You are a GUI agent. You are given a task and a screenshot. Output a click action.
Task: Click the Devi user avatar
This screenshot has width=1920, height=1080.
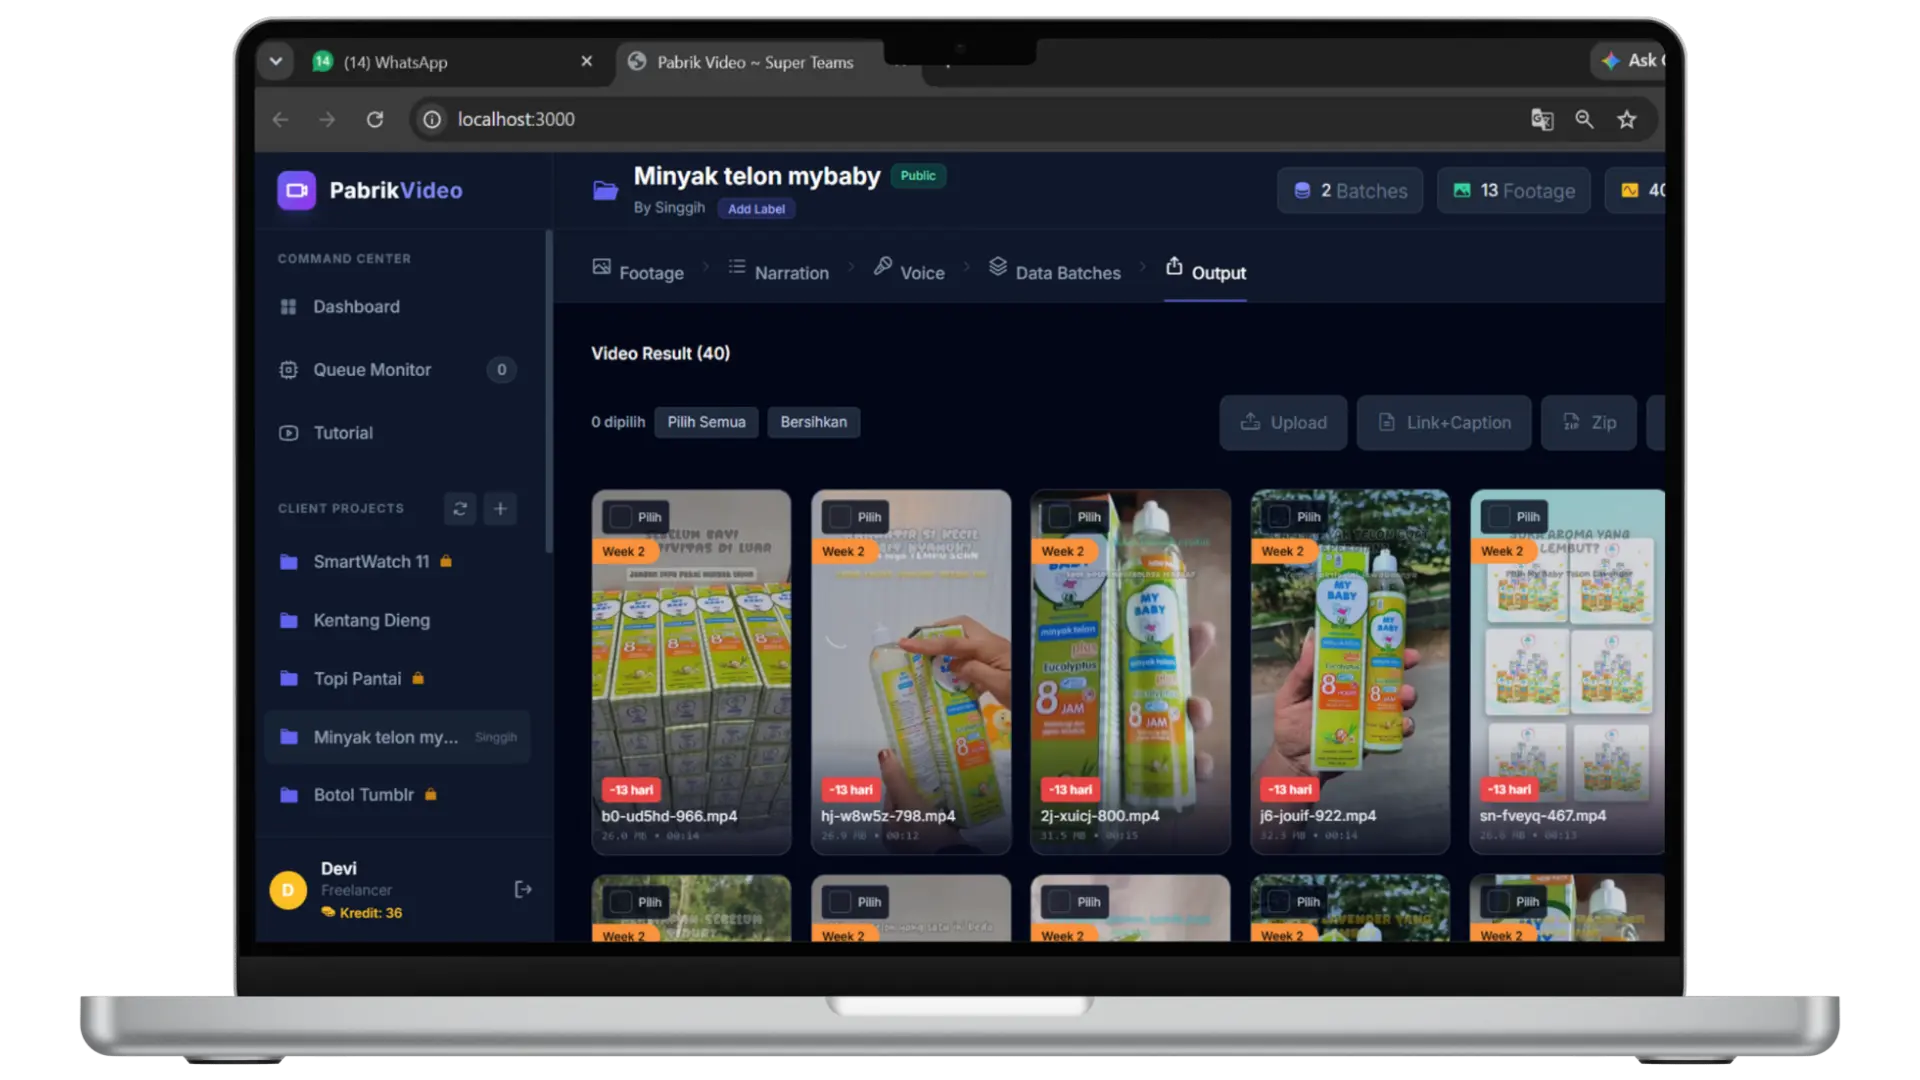[288, 889]
